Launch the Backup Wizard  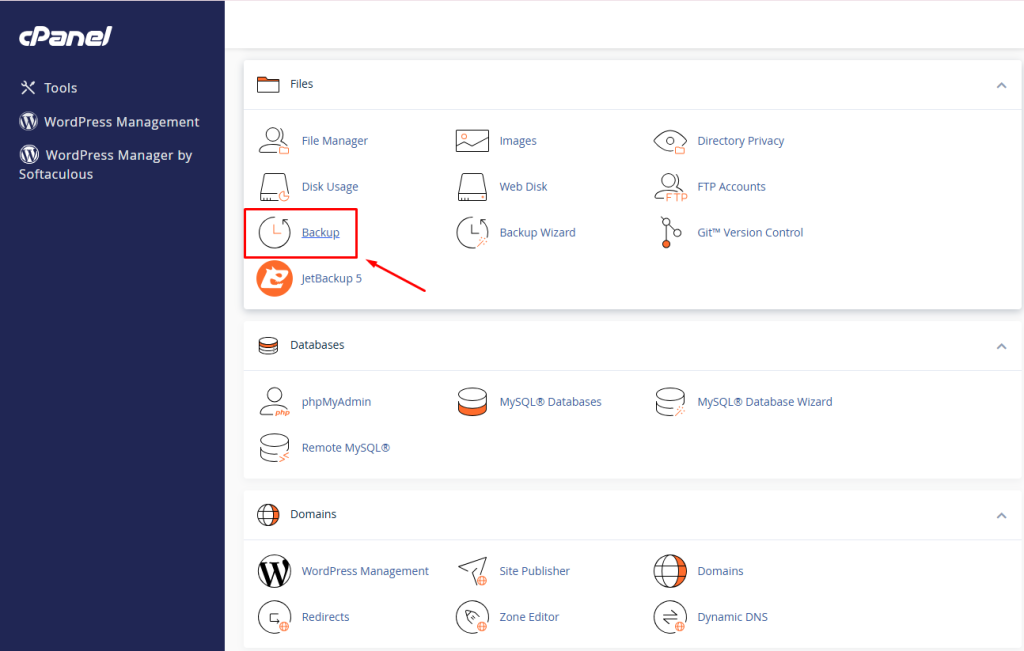(536, 232)
